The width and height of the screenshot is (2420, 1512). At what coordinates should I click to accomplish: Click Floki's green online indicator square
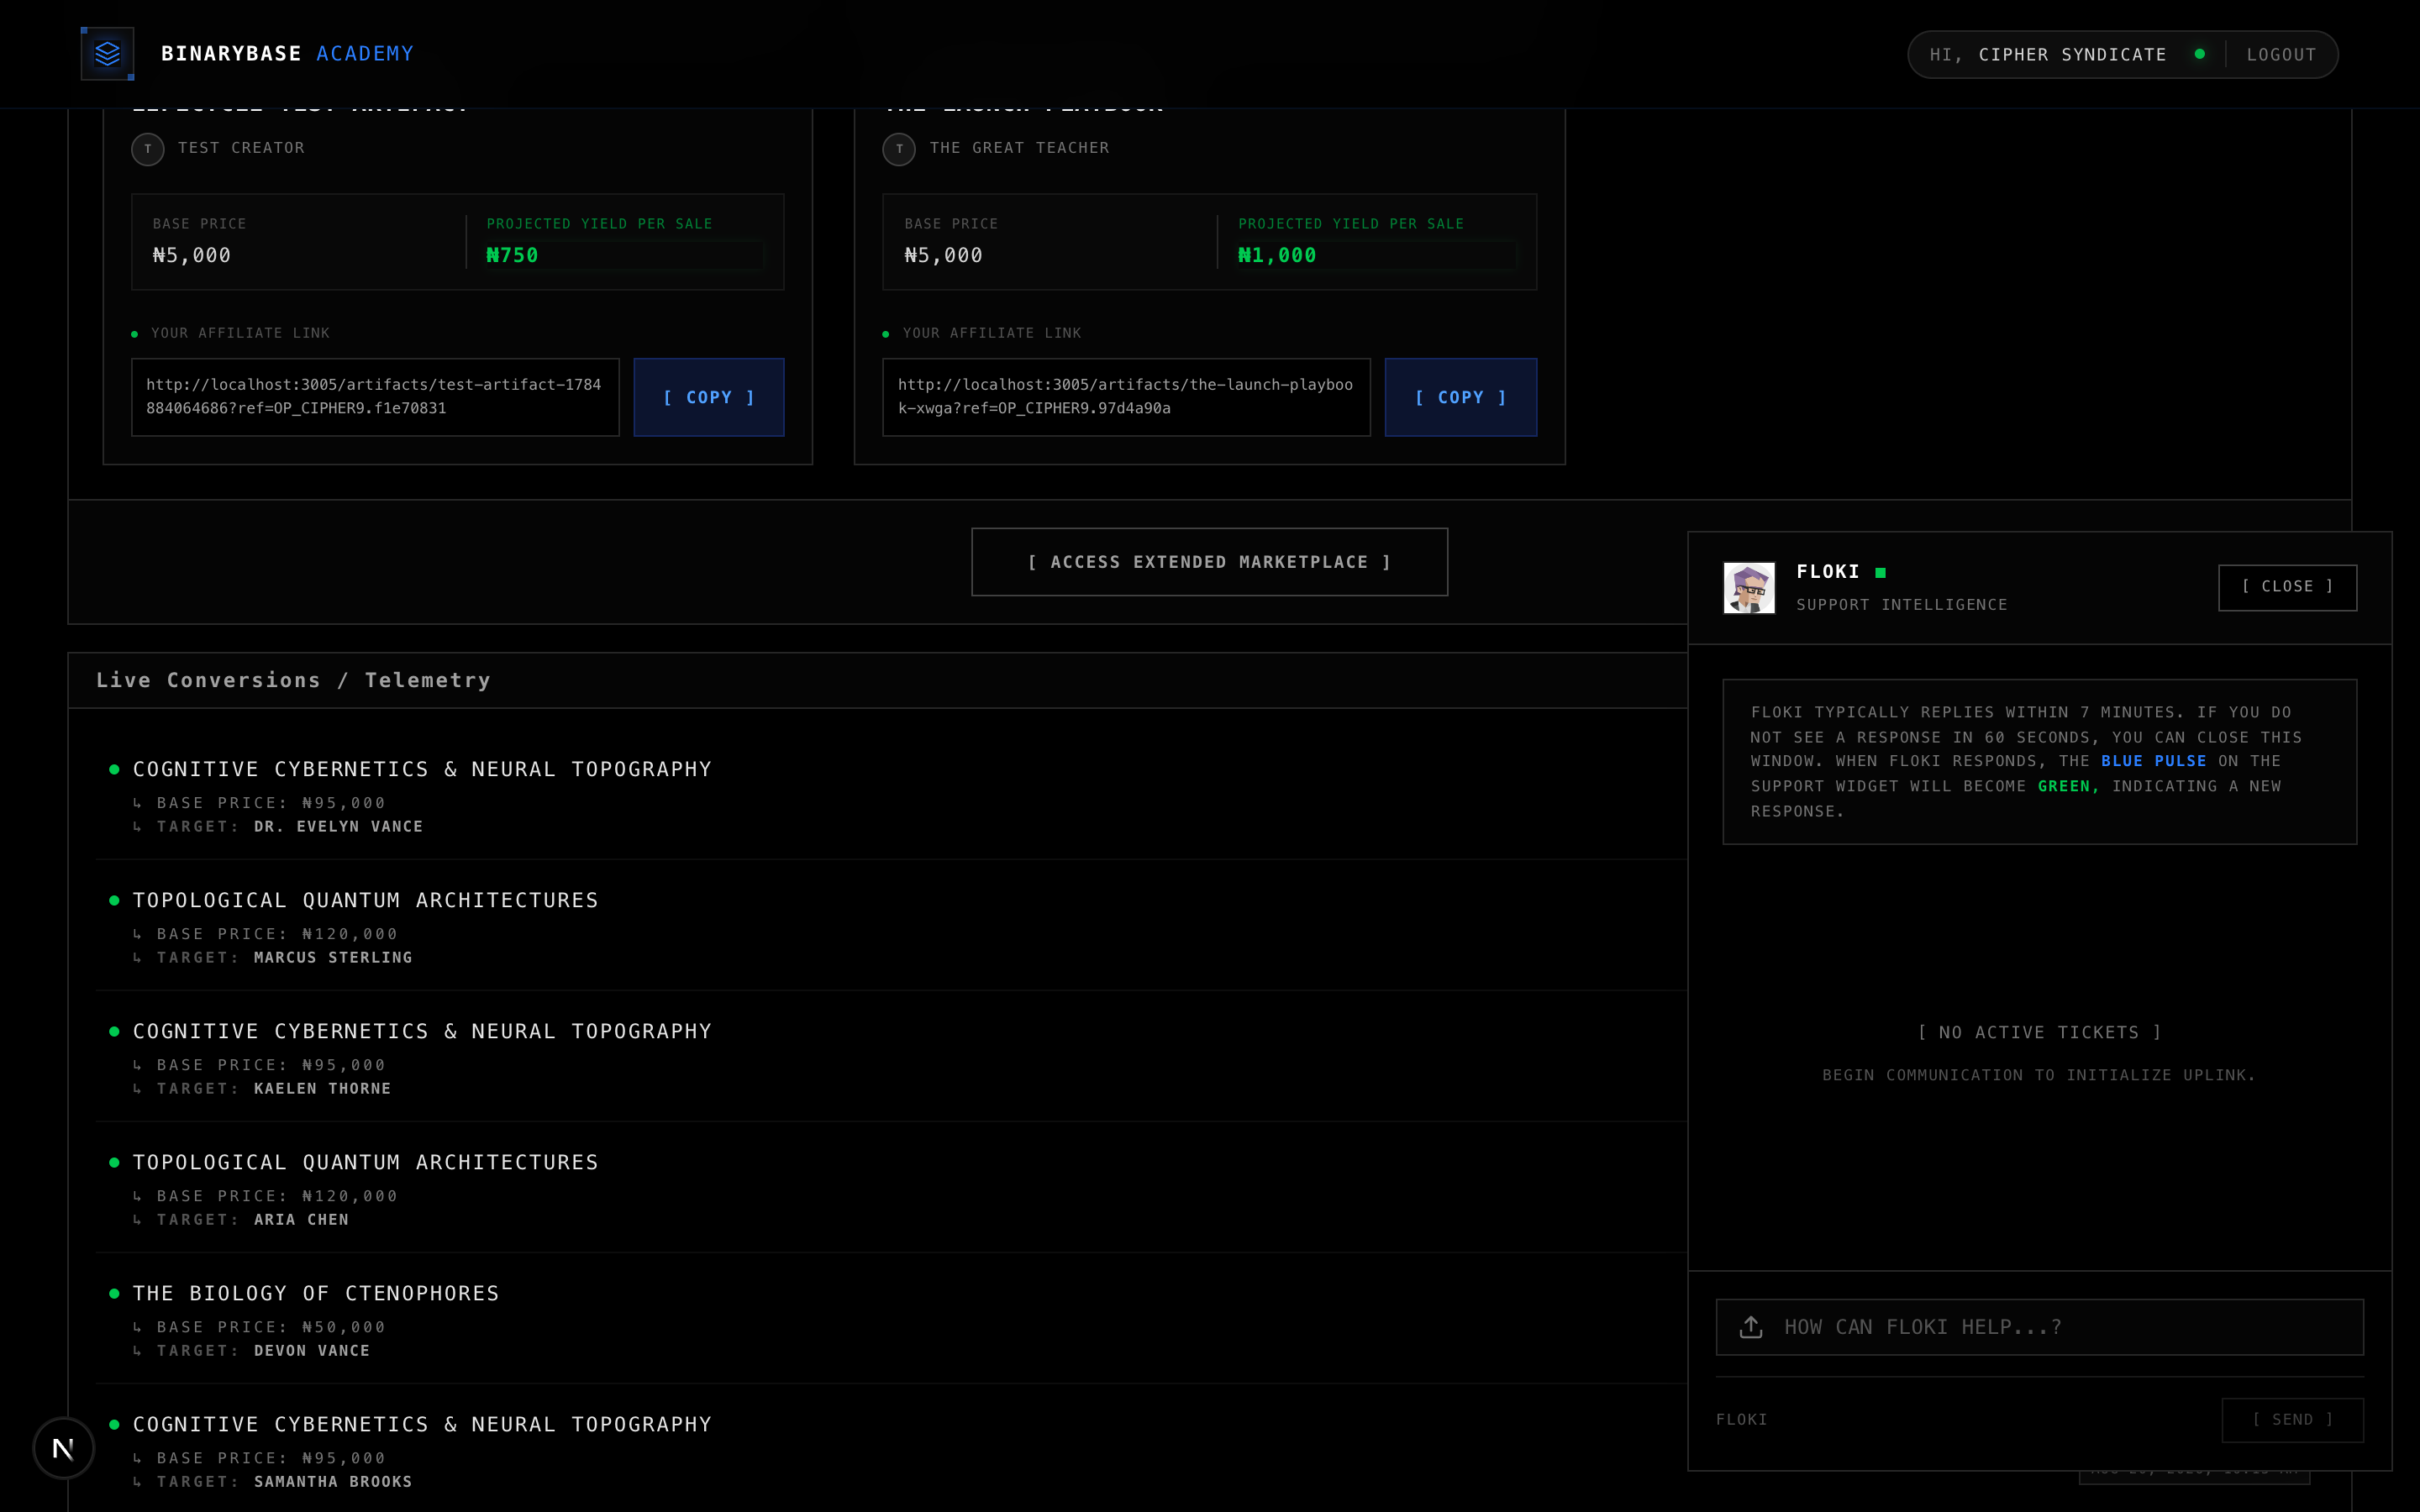[x=1880, y=572]
